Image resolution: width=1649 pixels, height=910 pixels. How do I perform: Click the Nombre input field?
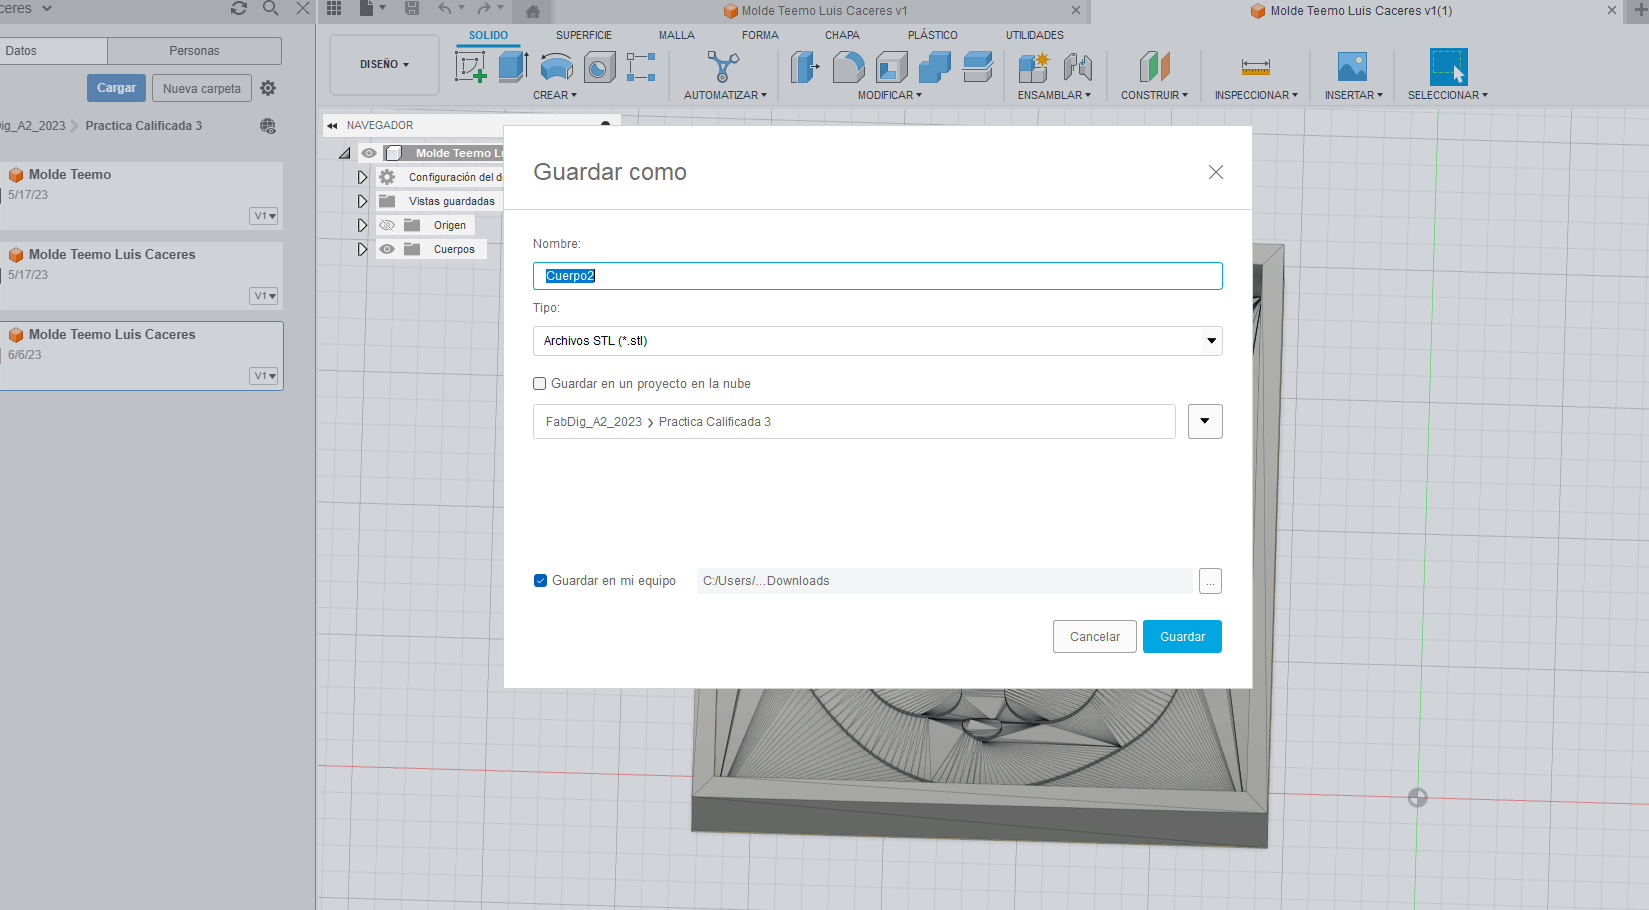coord(878,276)
